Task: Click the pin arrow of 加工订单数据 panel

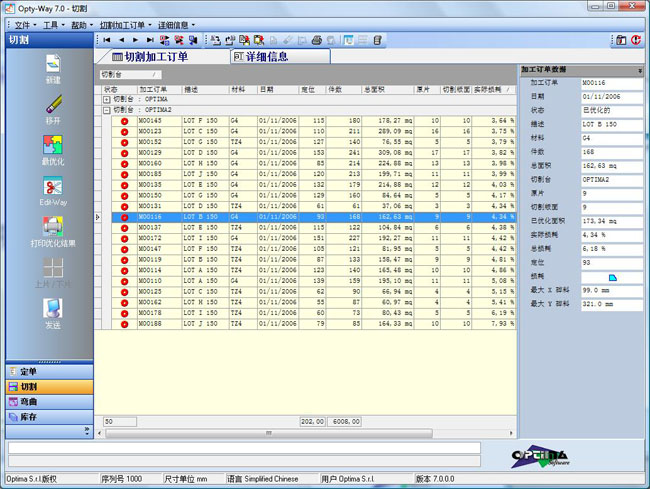Action: [x=640, y=71]
